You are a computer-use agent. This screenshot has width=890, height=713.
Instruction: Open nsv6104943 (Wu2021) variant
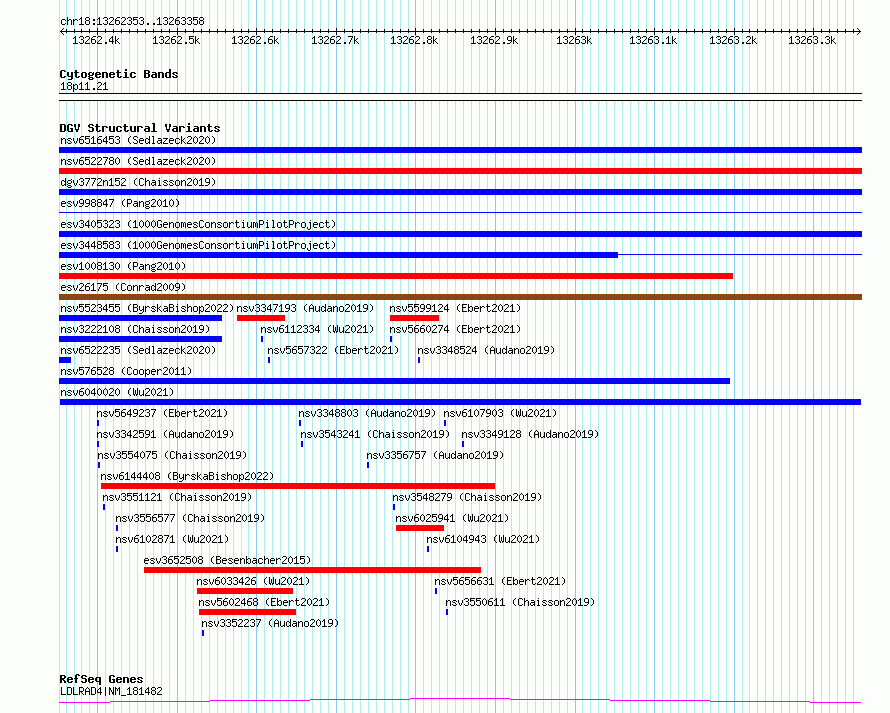[483, 539]
